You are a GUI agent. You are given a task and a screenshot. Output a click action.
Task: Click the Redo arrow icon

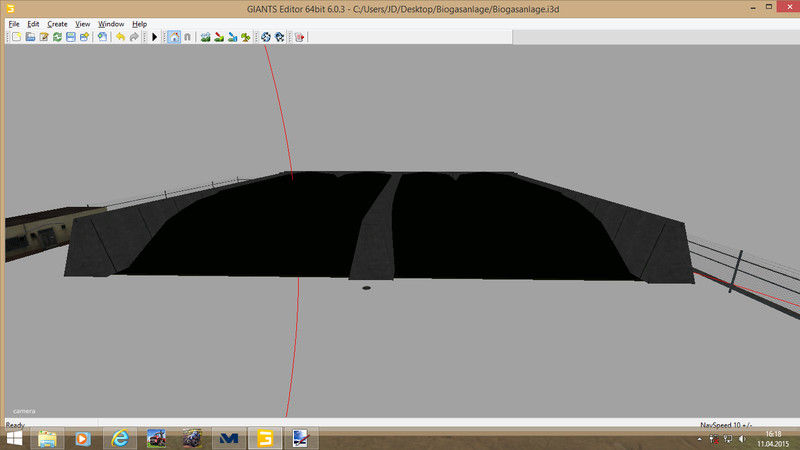tap(134, 37)
